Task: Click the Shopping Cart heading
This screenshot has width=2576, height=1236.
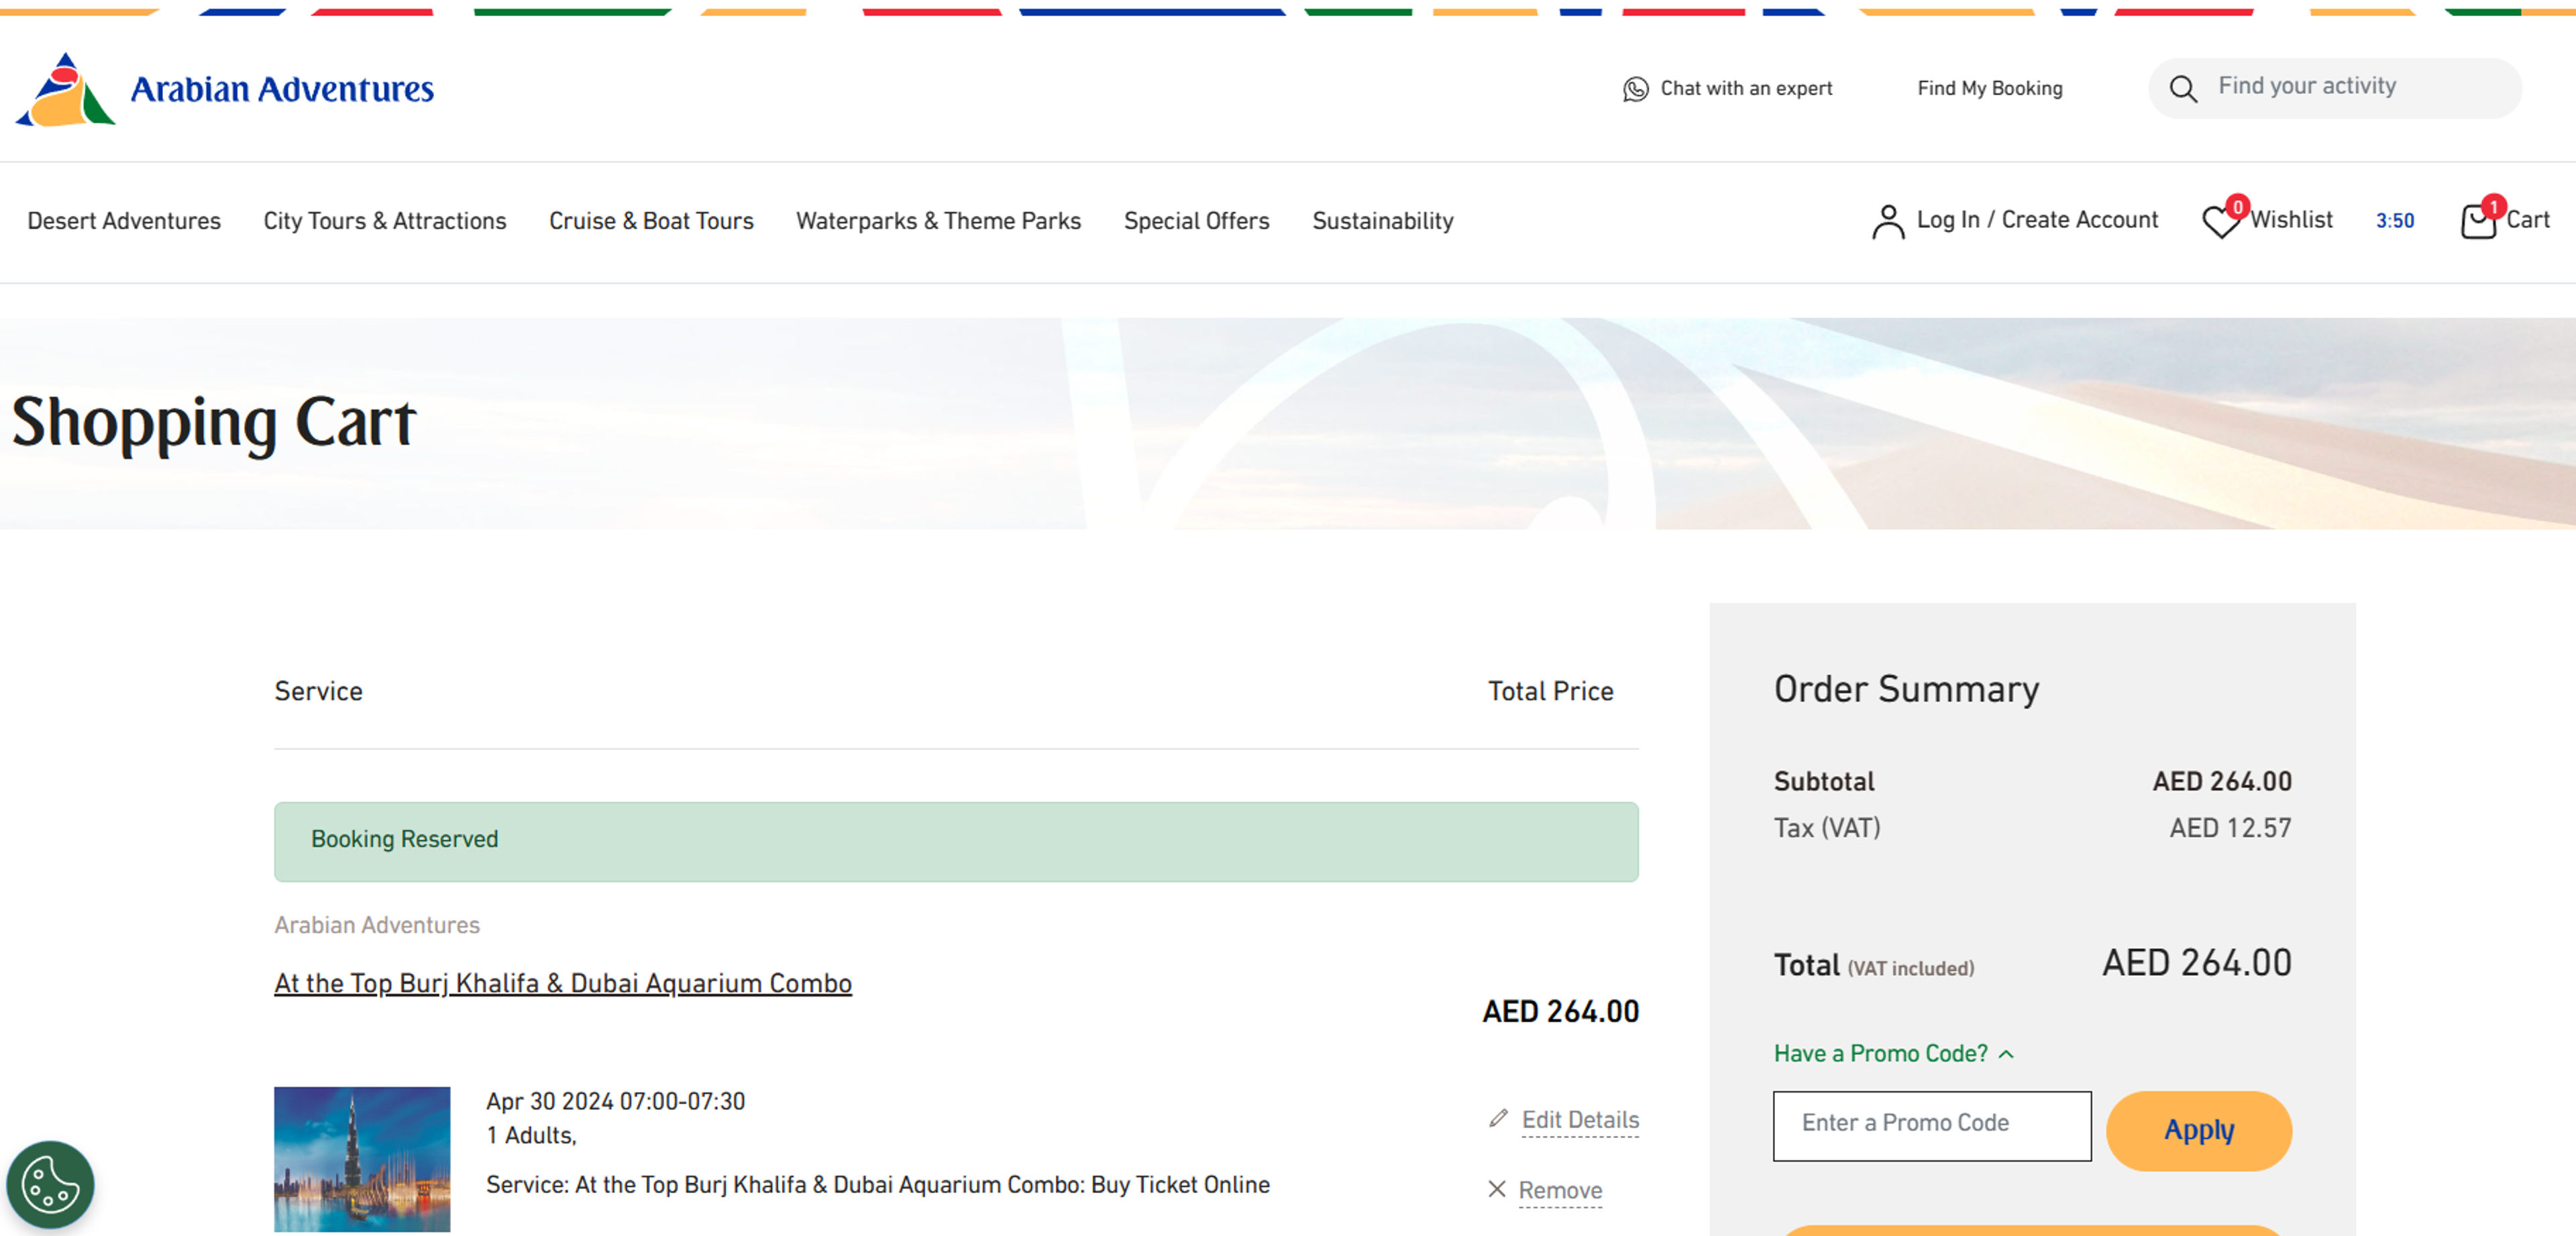Action: coord(213,423)
